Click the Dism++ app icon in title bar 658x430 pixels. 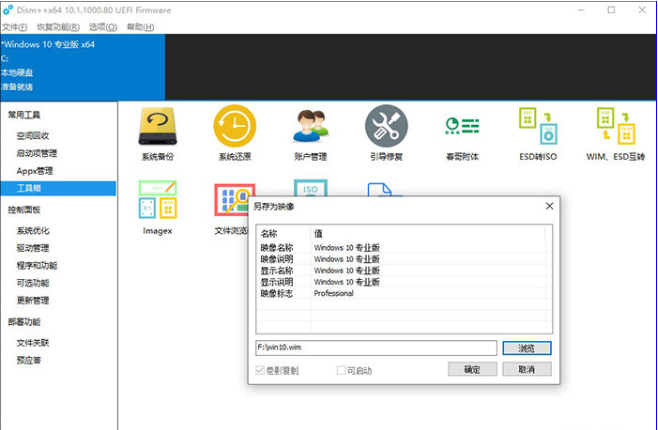8,10
